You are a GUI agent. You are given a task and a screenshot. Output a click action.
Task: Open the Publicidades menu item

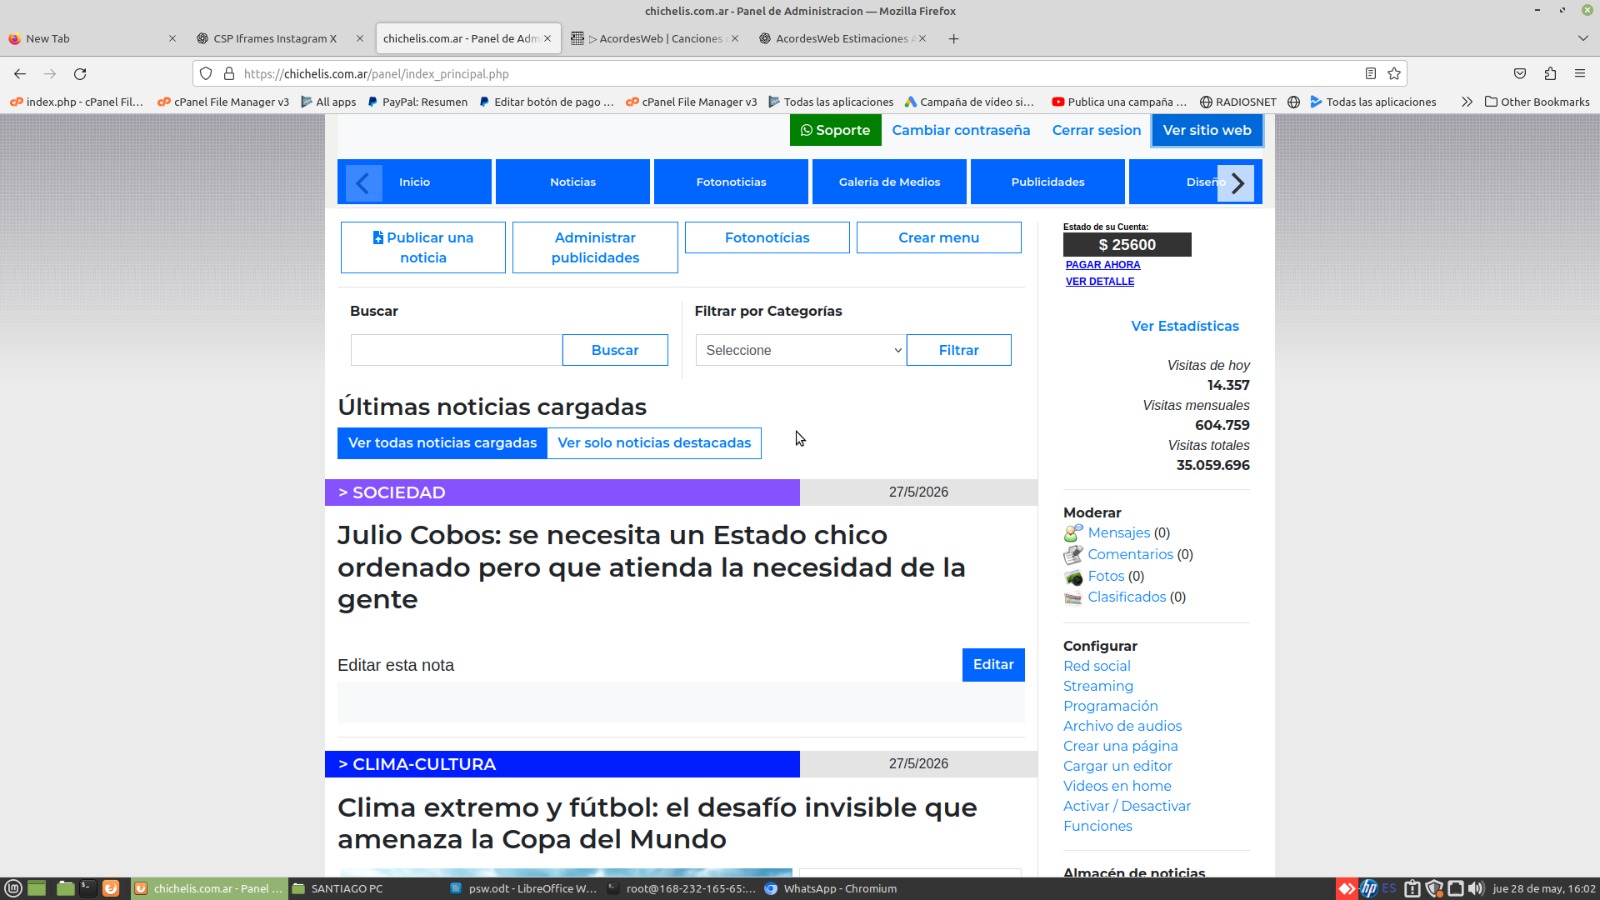(x=1048, y=182)
